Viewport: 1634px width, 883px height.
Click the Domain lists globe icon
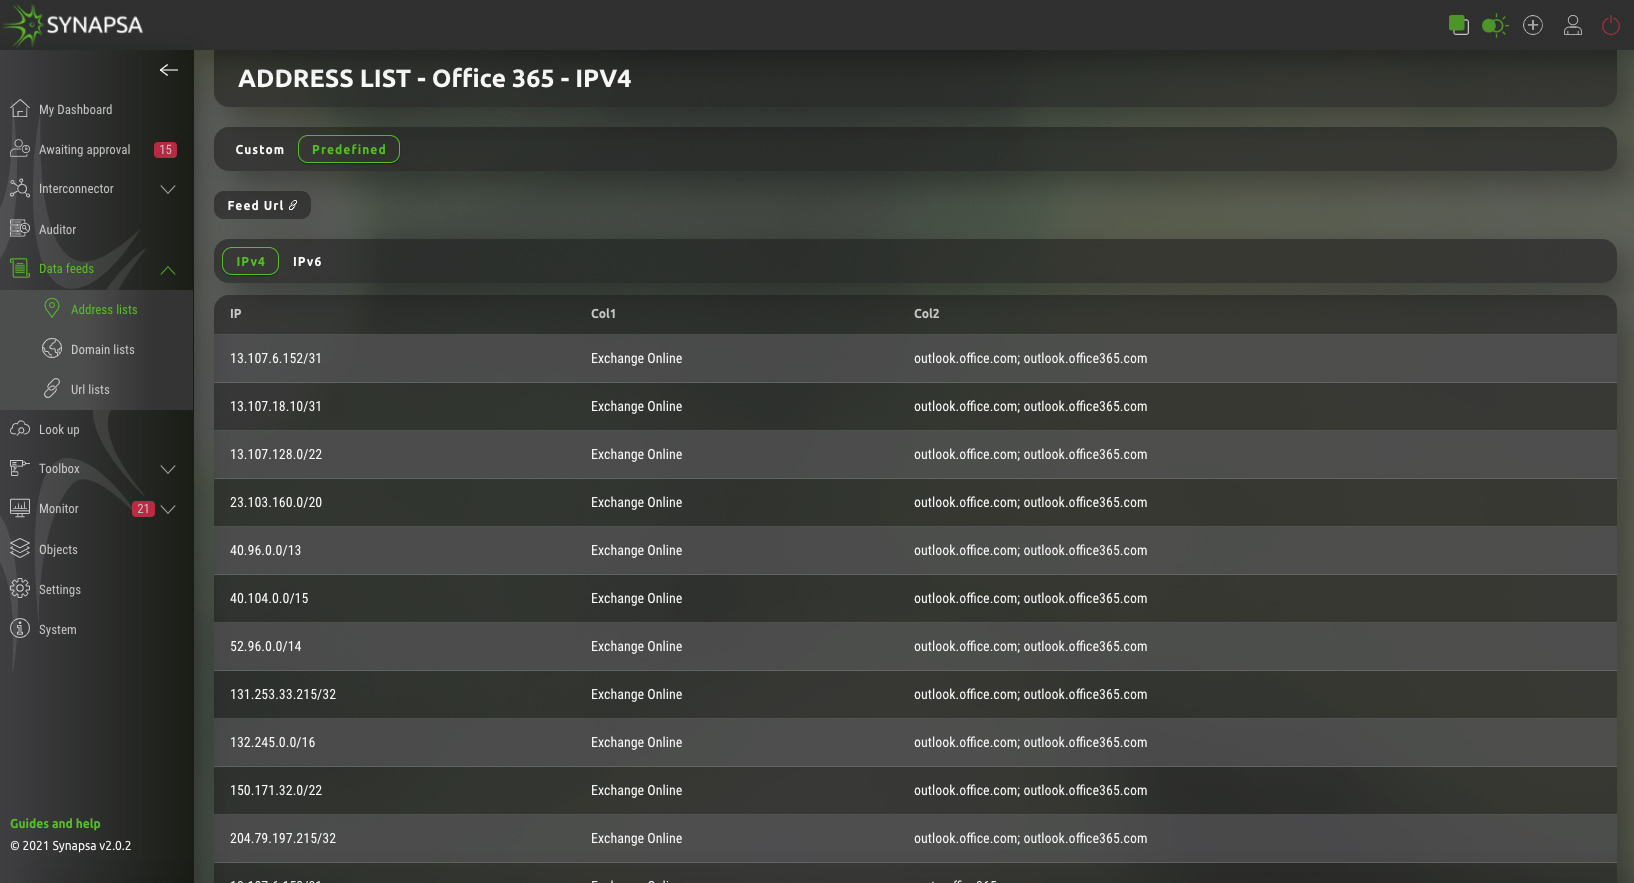[x=52, y=348]
